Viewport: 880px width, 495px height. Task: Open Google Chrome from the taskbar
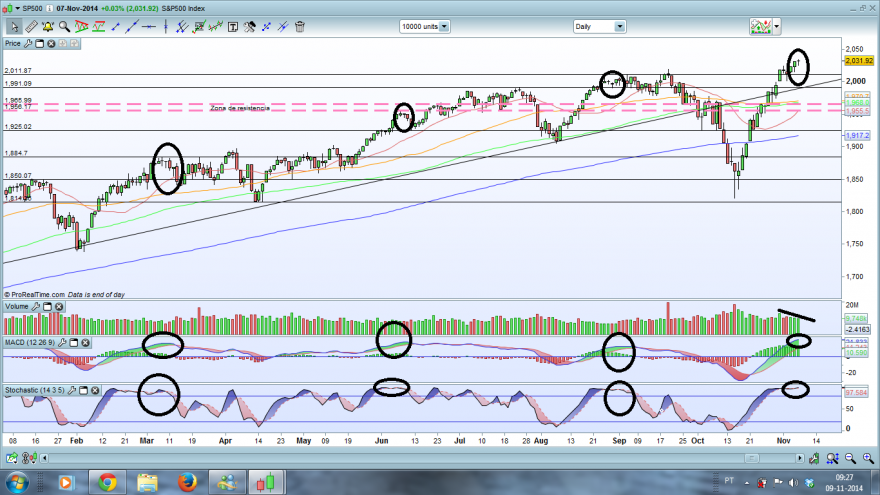pos(107,482)
